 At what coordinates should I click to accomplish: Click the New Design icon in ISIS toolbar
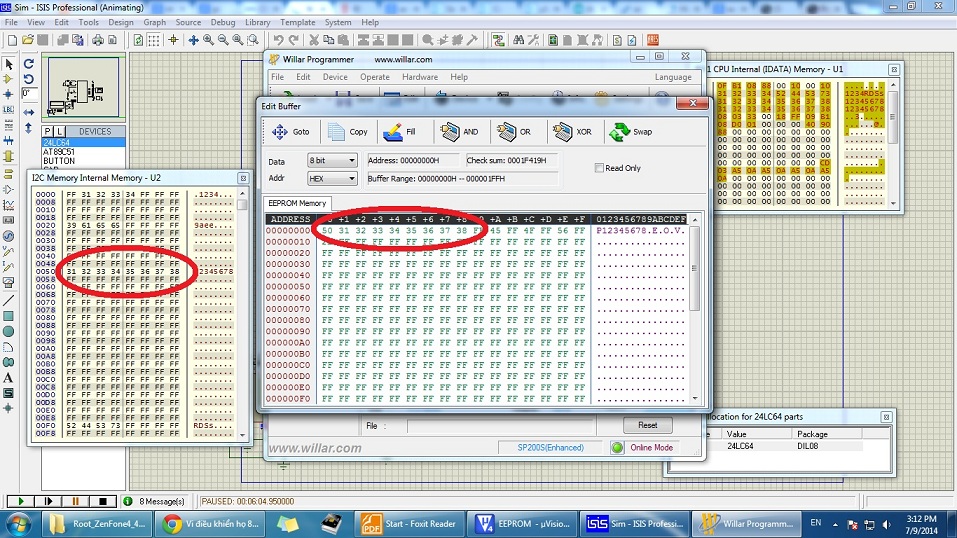[12, 40]
